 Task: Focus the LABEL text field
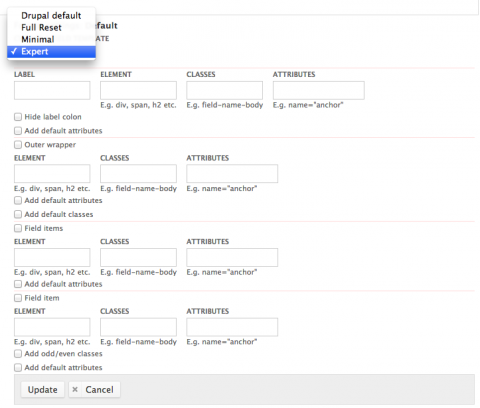coord(52,90)
